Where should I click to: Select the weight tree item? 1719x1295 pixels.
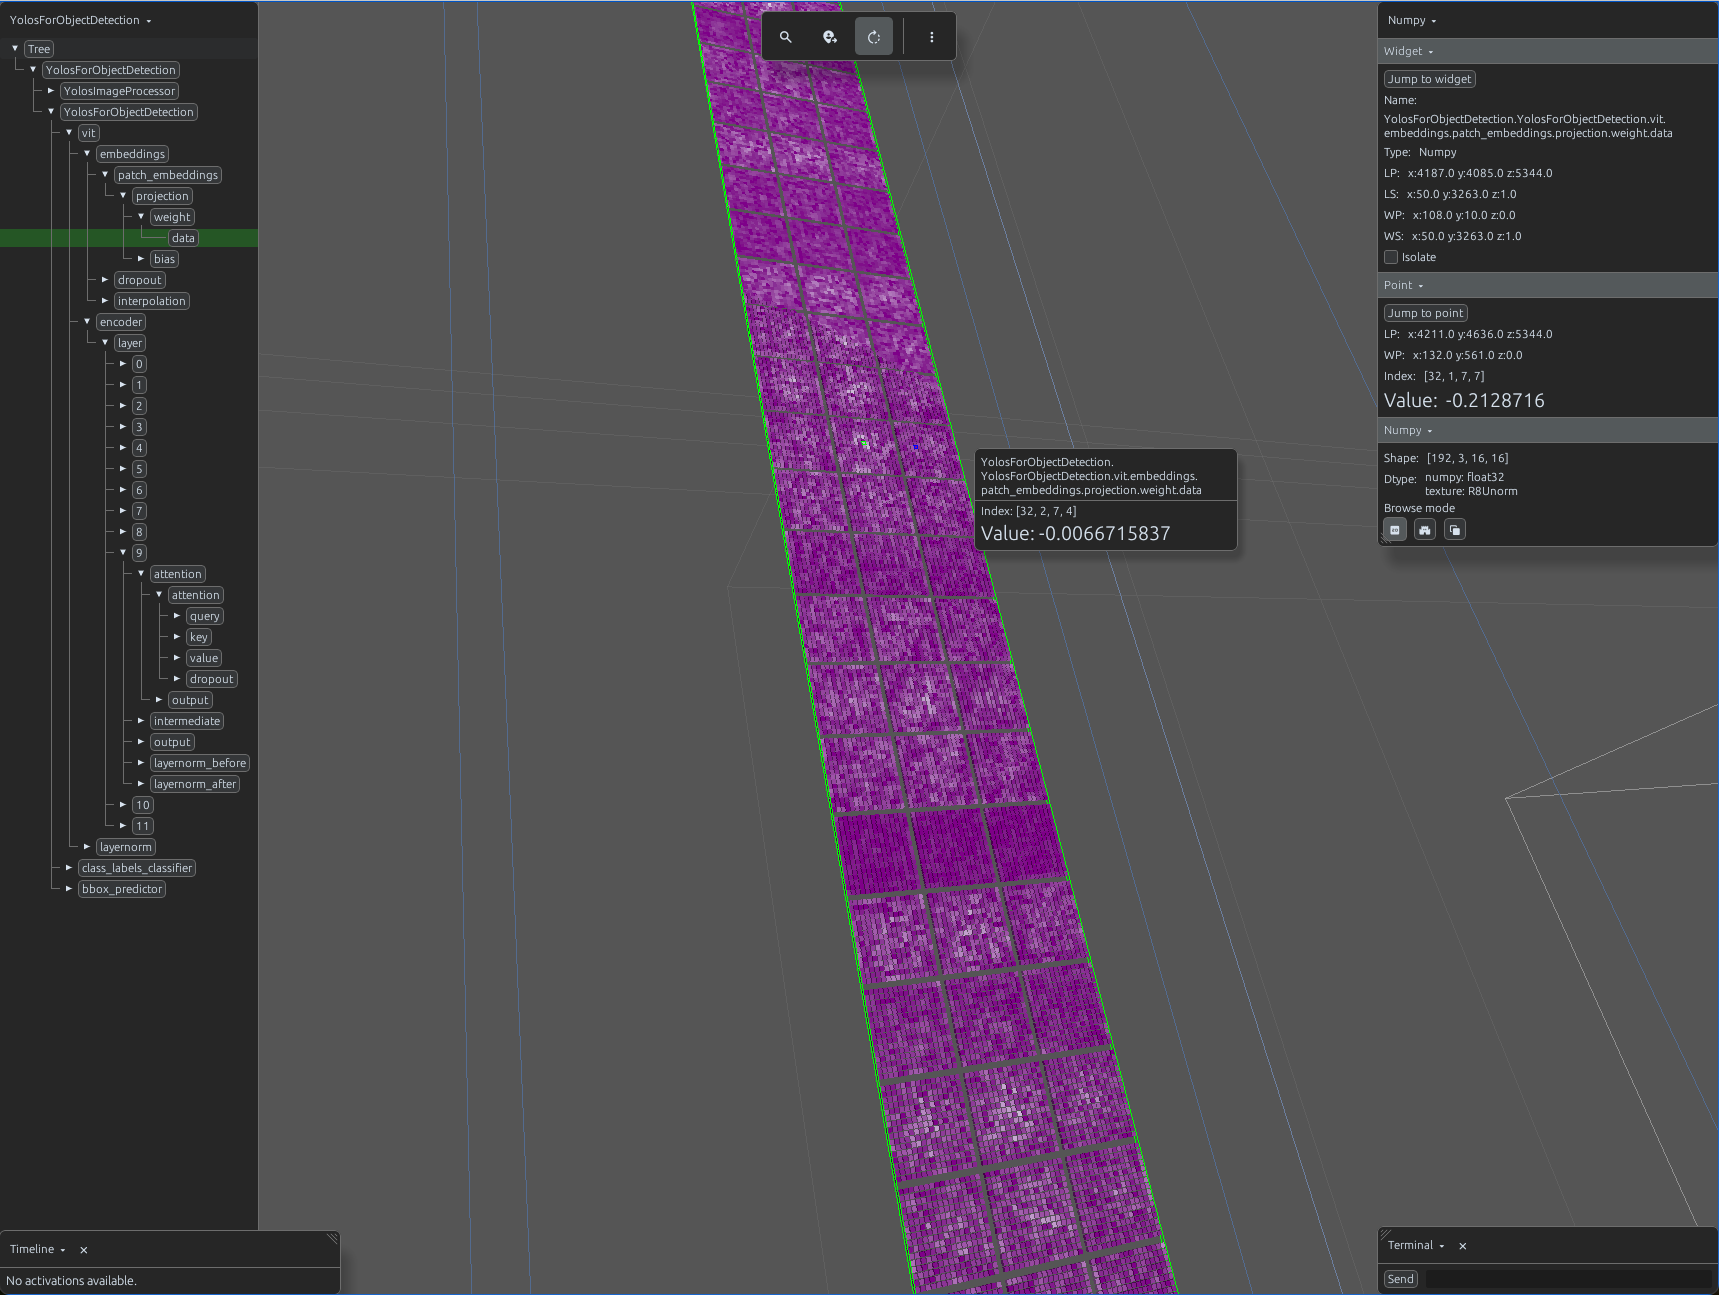pyautogui.click(x=172, y=217)
